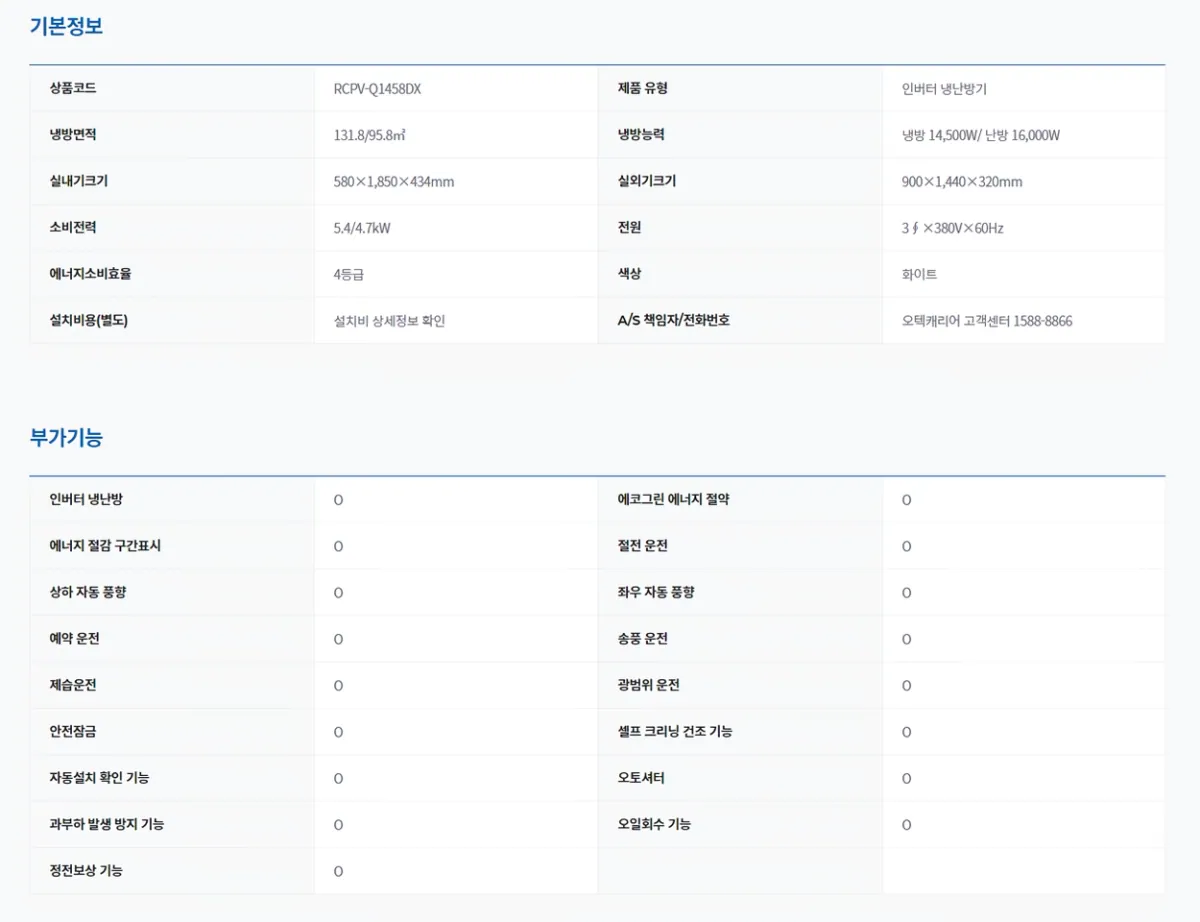The image size is (1200, 922).
Task: Click the 냉방면적 label
Action: pos(73,134)
